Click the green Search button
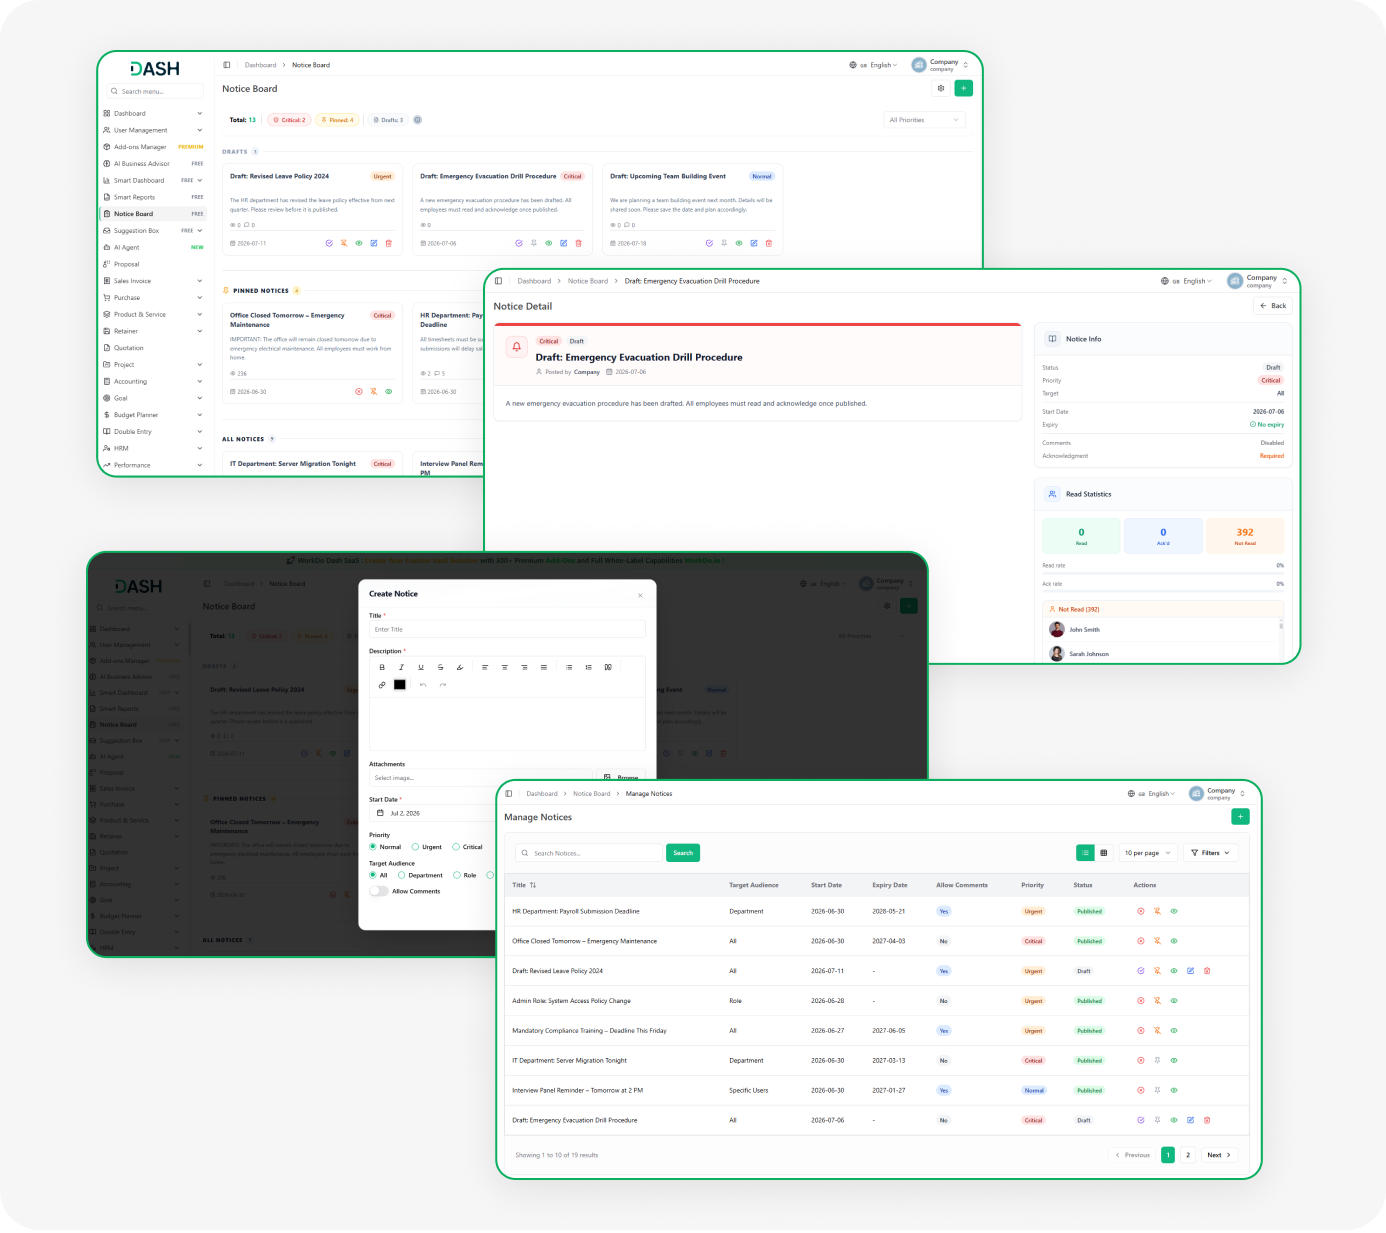1386x1233 pixels. pyautogui.click(x=683, y=853)
